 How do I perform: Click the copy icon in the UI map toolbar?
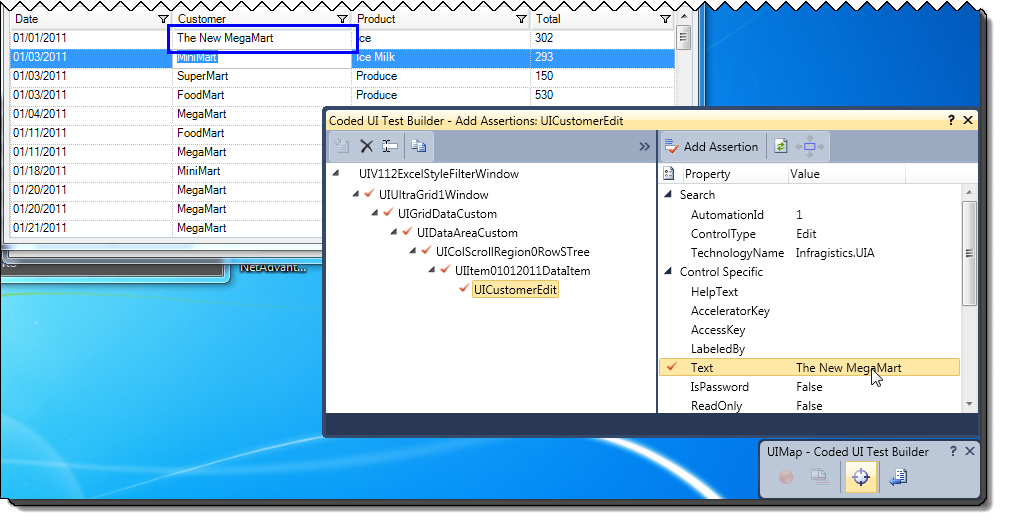(418, 146)
